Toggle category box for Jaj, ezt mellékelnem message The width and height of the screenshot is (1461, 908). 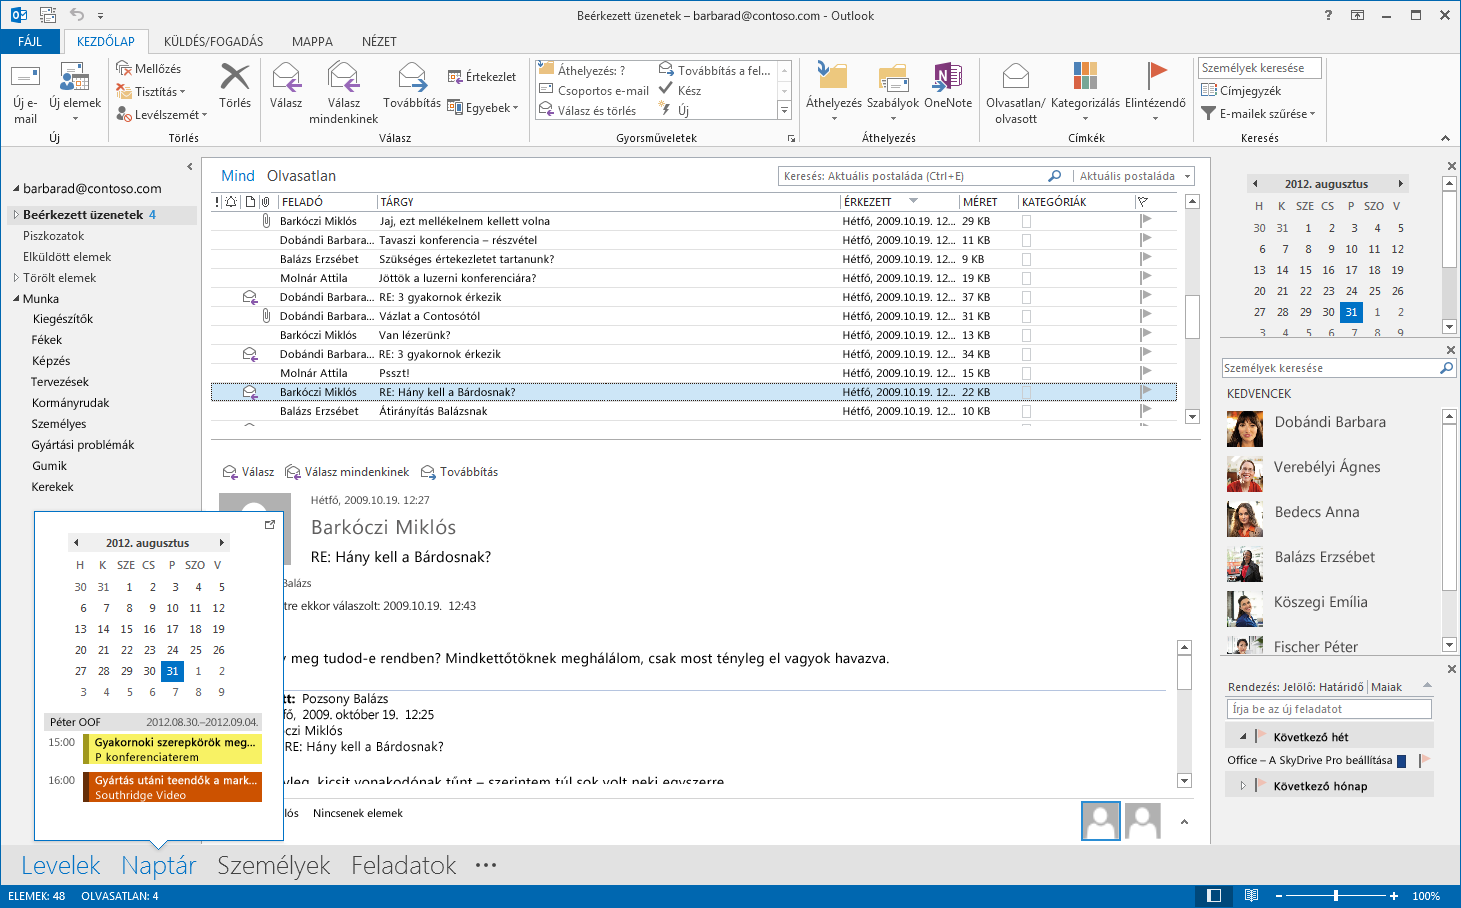click(1026, 221)
